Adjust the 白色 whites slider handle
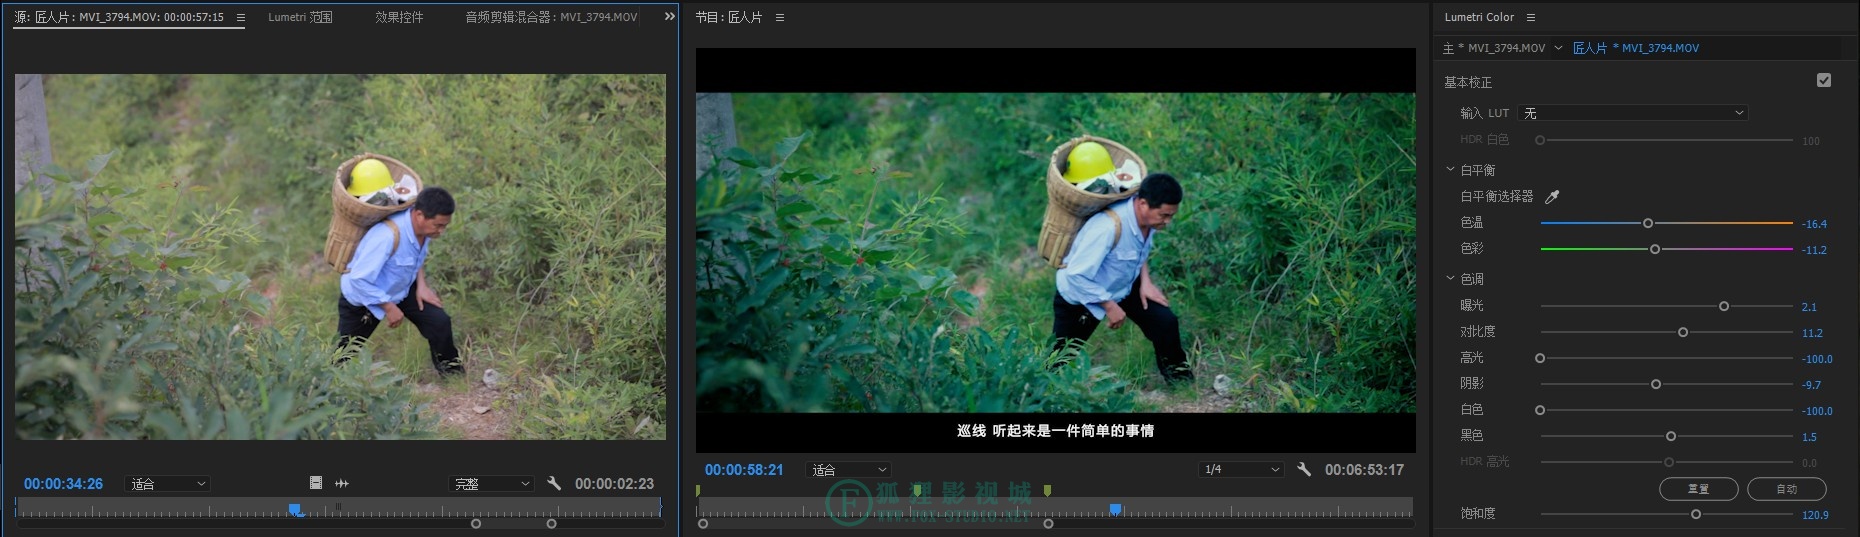Image resolution: width=1860 pixels, height=537 pixels. click(1540, 410)
